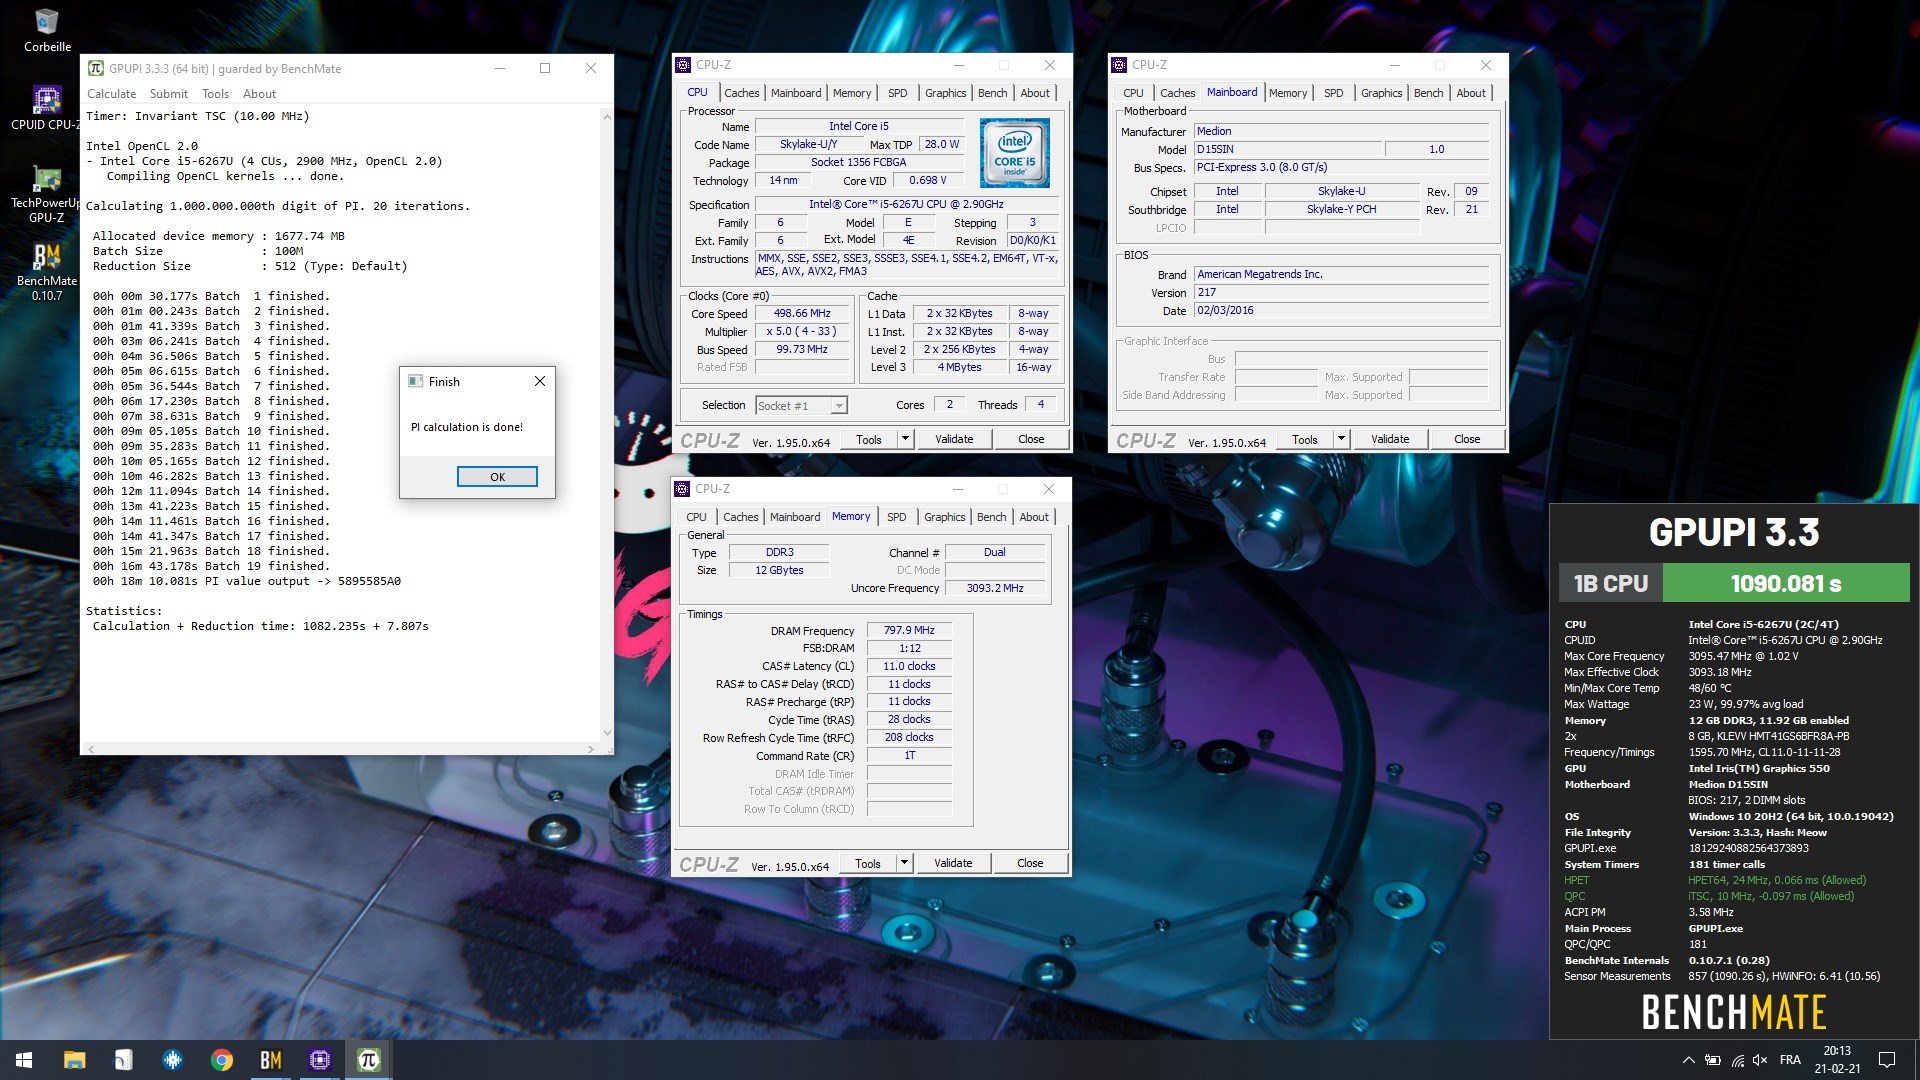Open Graphics tab in CPU-Z CPU window
Image resolution: width=1920 pixels, height=1080 pixels.
pyautogui.click(x=945, y=93)
